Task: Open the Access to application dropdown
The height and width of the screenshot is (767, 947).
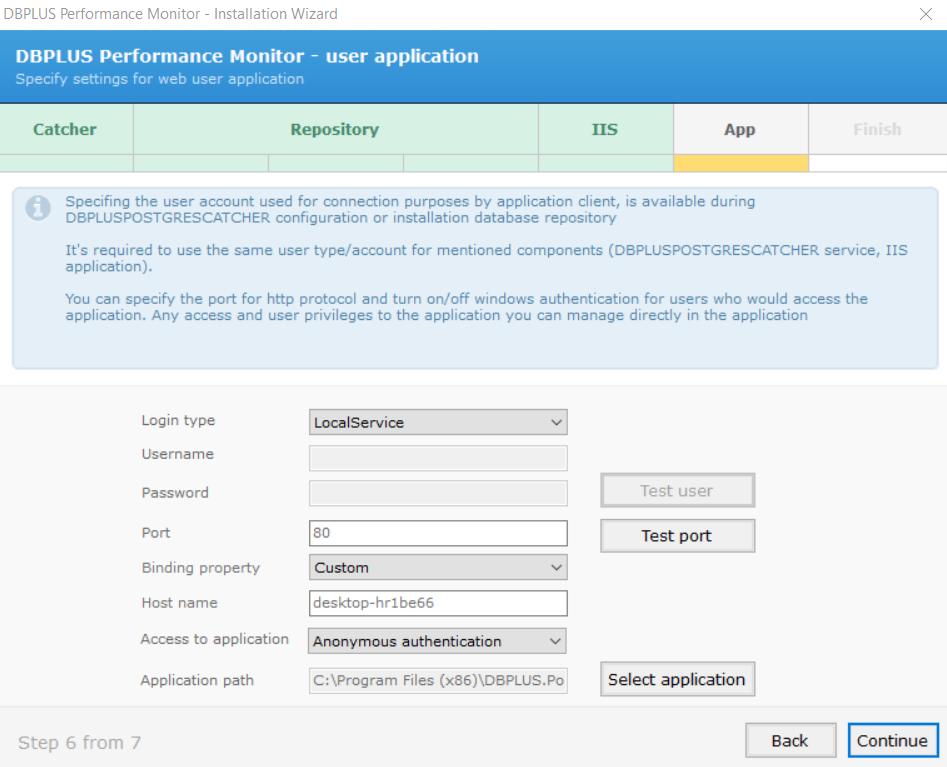Action: click(437, 641)
